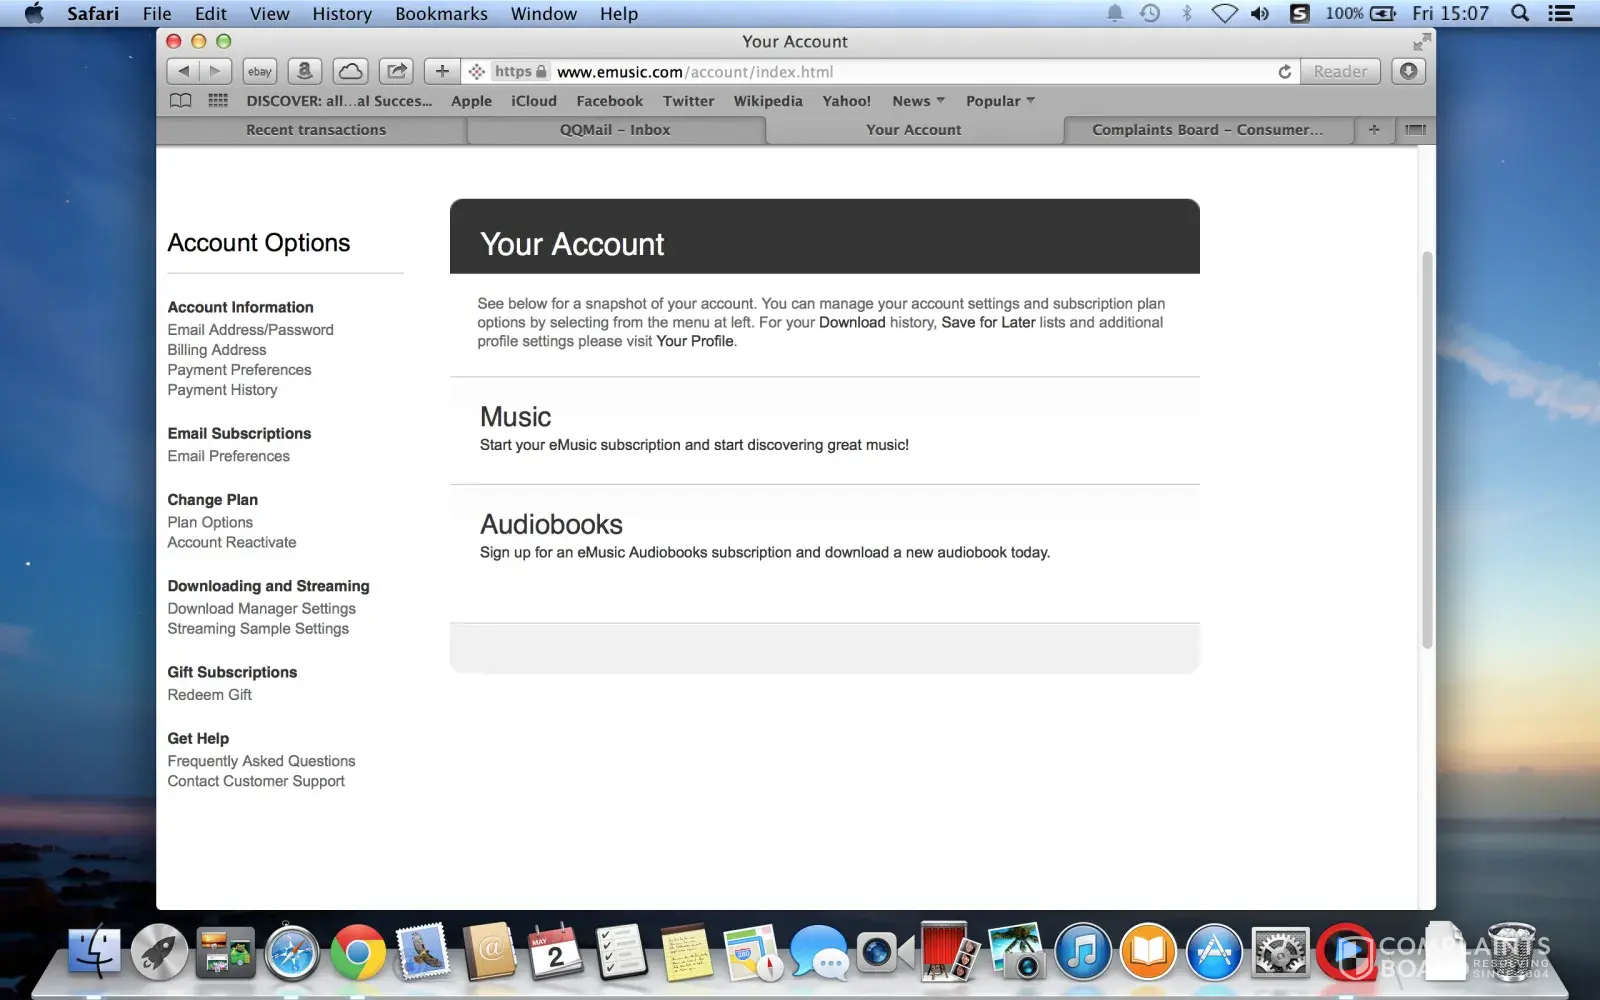Viewport: 1600px width, 1000px height.
Task: Open the Notification Center menu bar icon
Action: [x=1561, y=13]
